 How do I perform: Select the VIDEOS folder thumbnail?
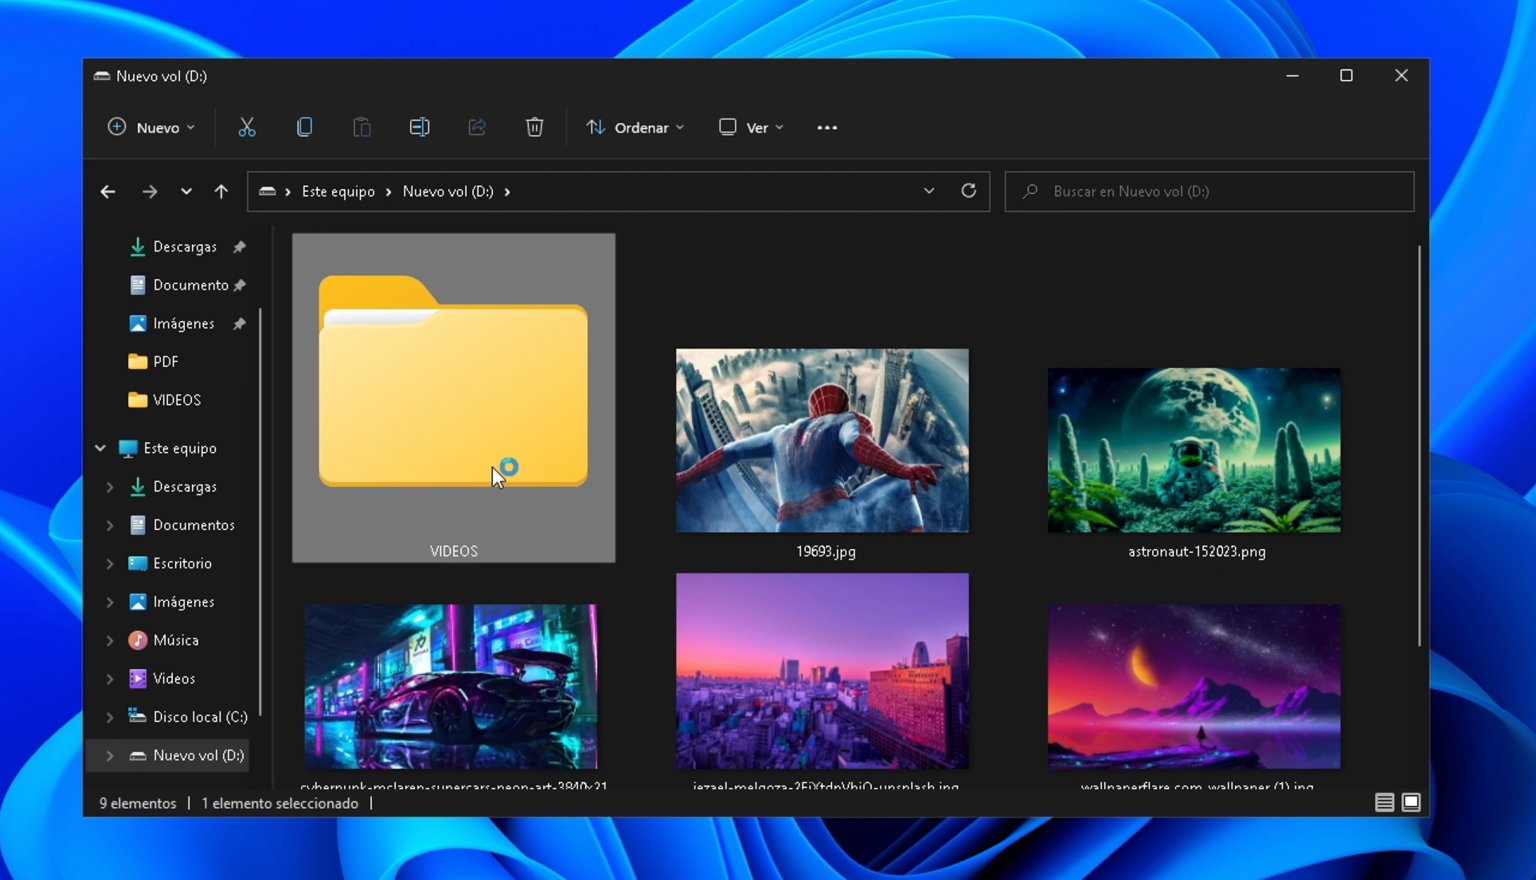click(x=453, y=397)
